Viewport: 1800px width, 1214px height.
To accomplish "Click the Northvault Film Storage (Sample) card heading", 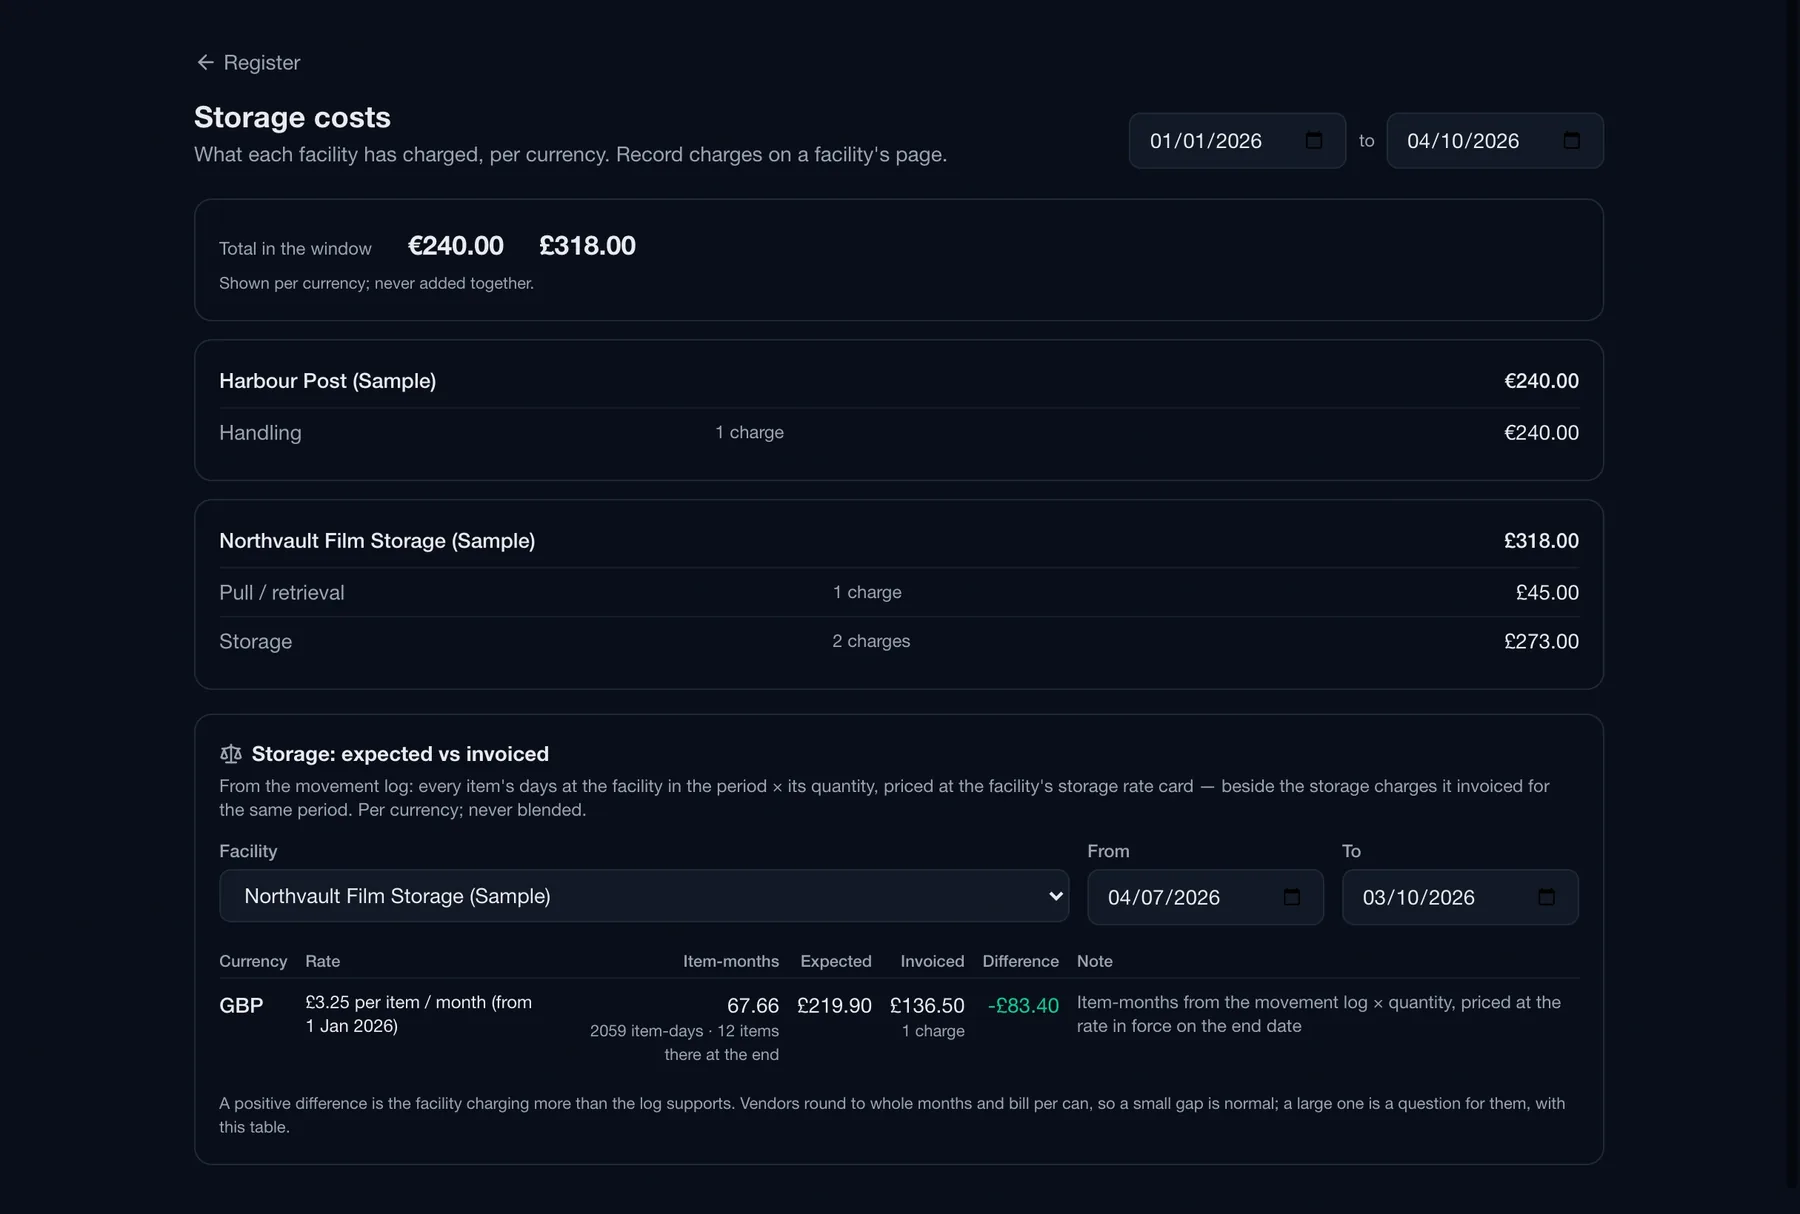I will click(x=377, y=541).
